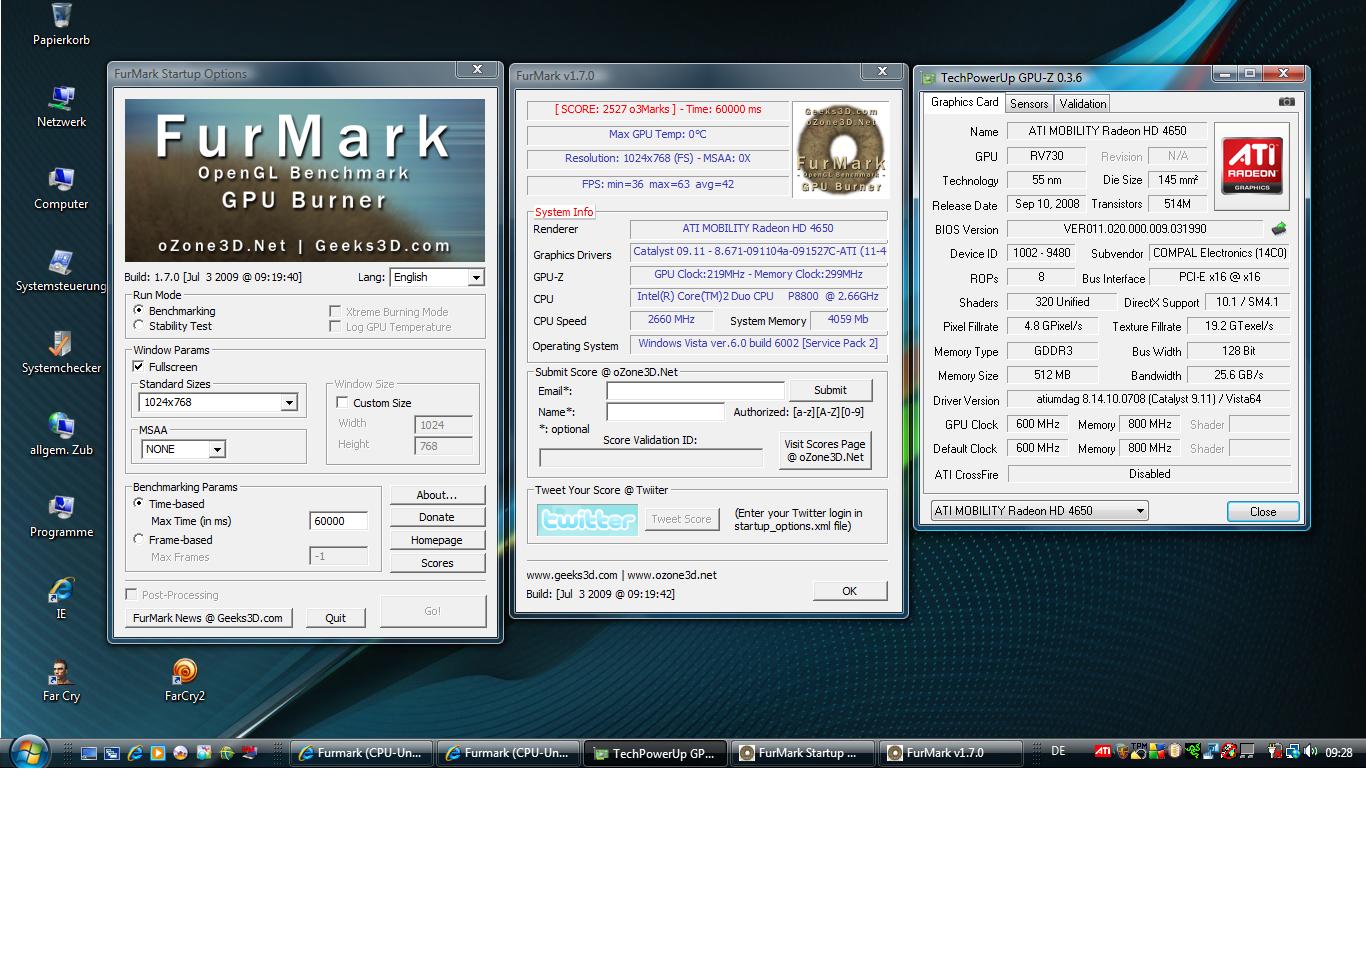Click the GPU-Z screenshot camera icon
The image size is (1366, 972).
pos(1286,102)
